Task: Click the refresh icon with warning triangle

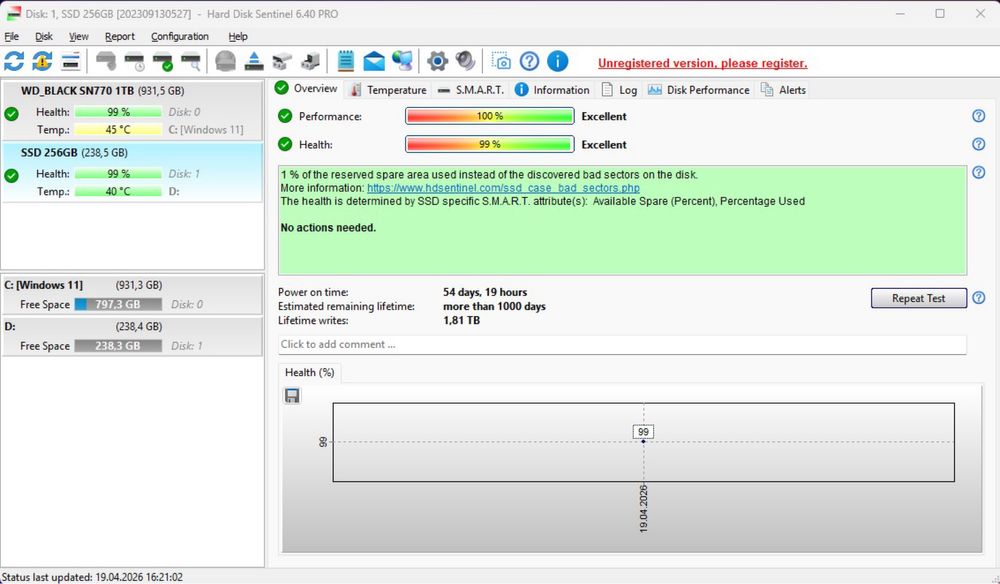Action: pyautogui.click(x=42, y=61)
